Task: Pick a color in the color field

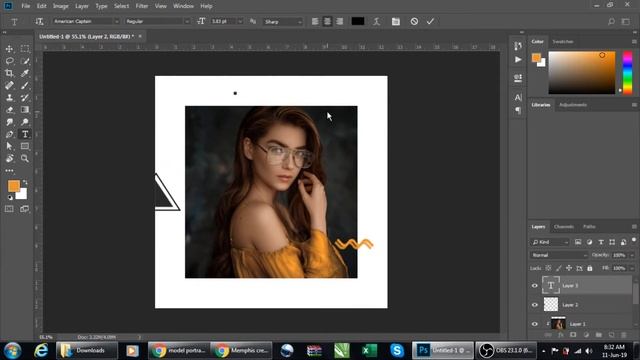Action: coord(582,73)
